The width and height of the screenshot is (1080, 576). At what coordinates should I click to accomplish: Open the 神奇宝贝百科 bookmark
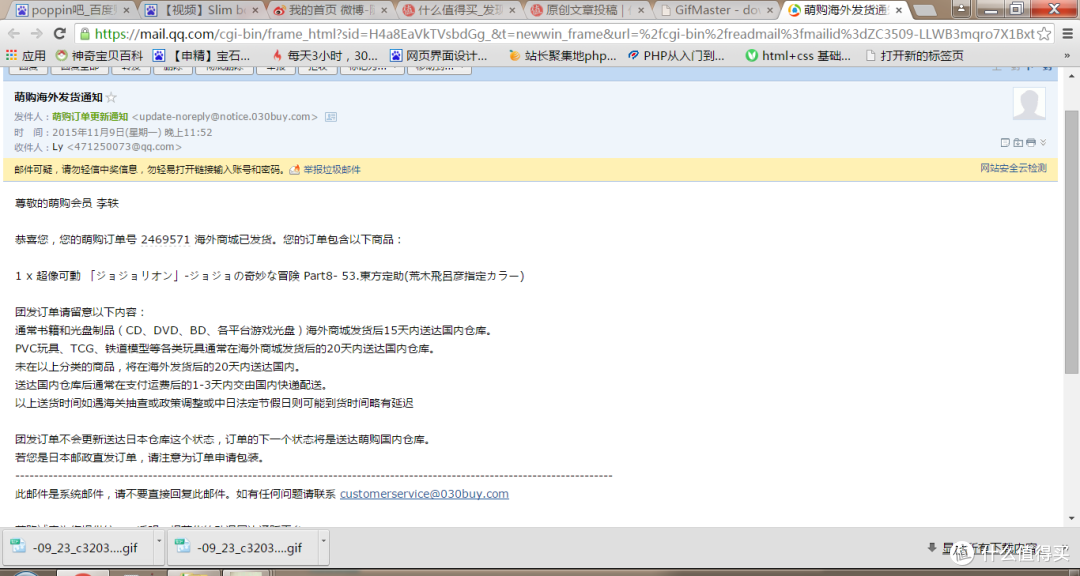99,56
